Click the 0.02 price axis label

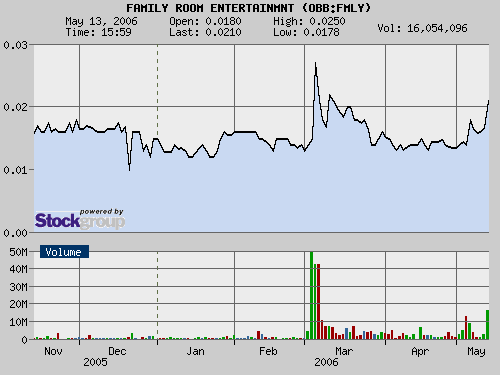click(x=15, y=107)
